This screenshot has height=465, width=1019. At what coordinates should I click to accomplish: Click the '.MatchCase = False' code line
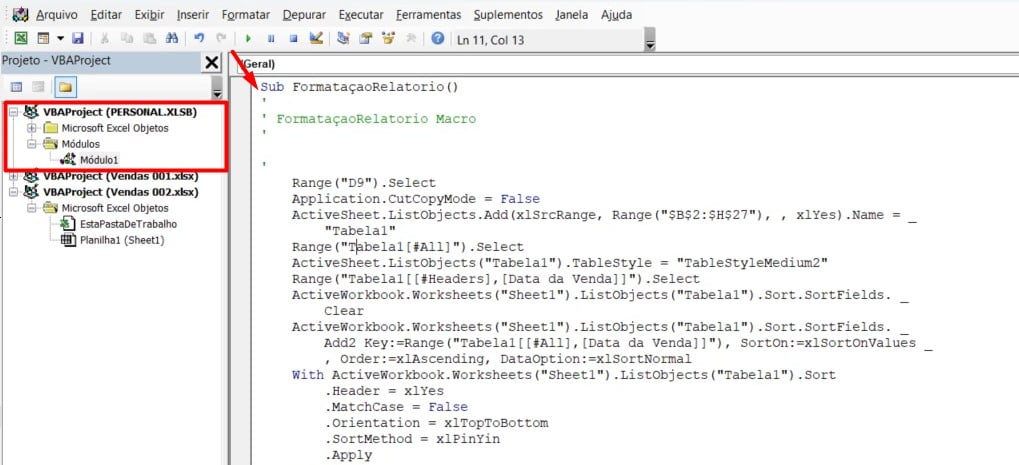(x=396, y=407)
